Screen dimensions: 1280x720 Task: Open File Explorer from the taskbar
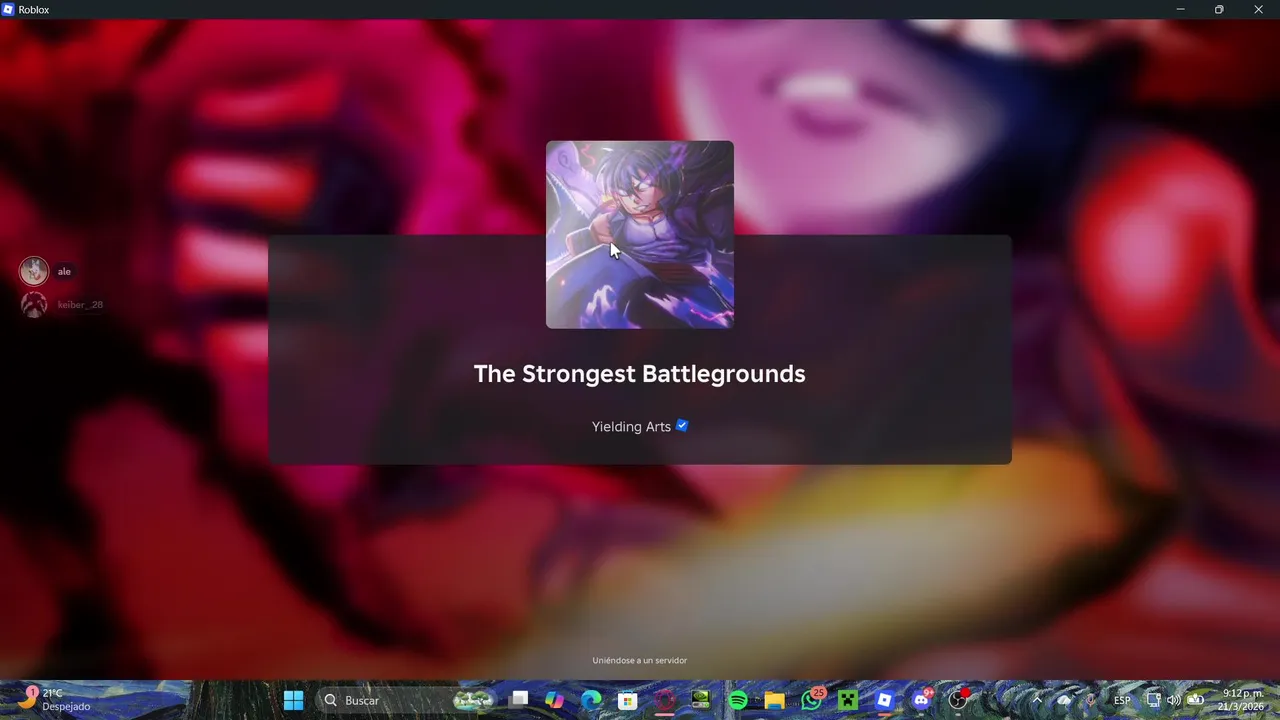pos(774,700)
